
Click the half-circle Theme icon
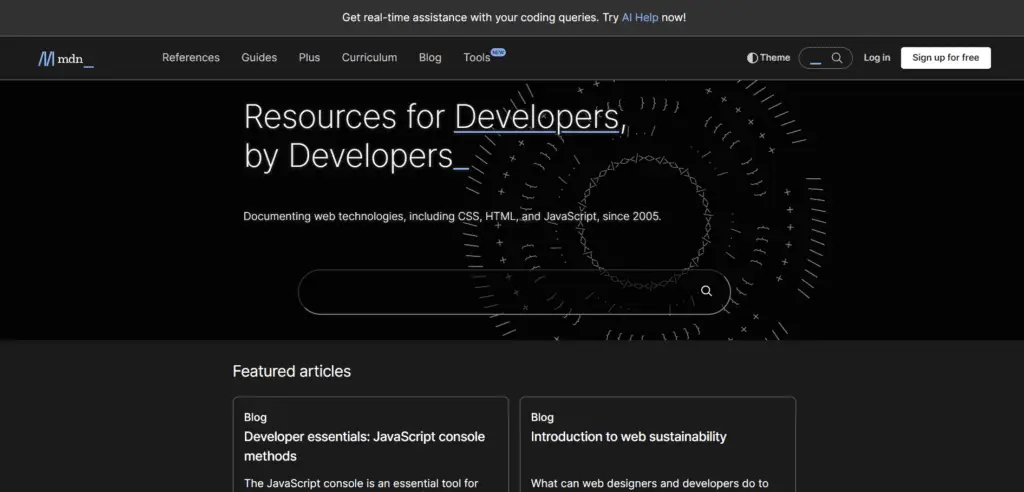click(752, 58)
